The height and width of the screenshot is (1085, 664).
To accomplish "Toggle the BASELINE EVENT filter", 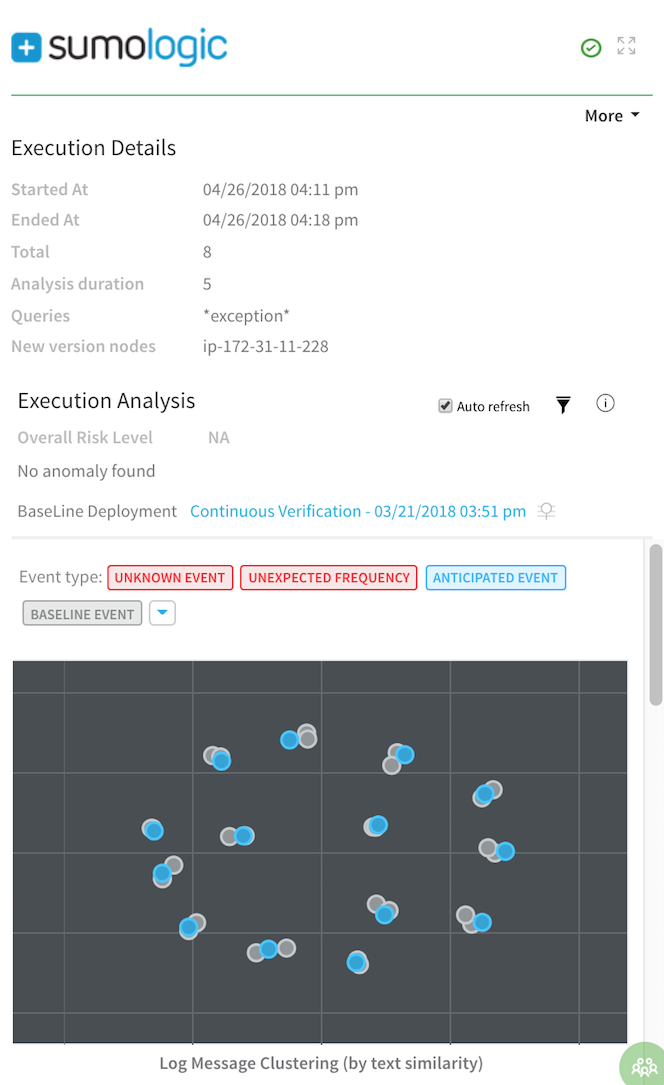I will point(82,614).
